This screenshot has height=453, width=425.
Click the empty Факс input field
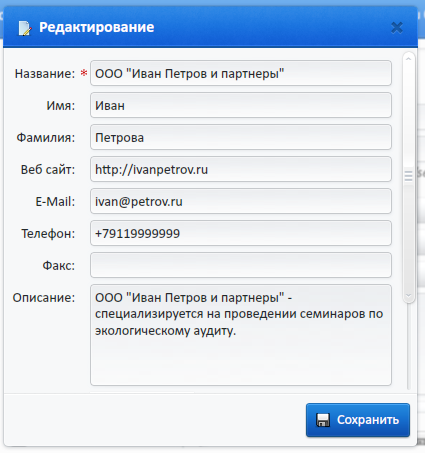pos(241,265)
